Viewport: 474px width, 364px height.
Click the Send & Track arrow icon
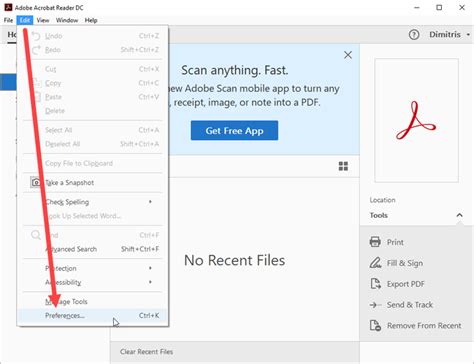375,305
